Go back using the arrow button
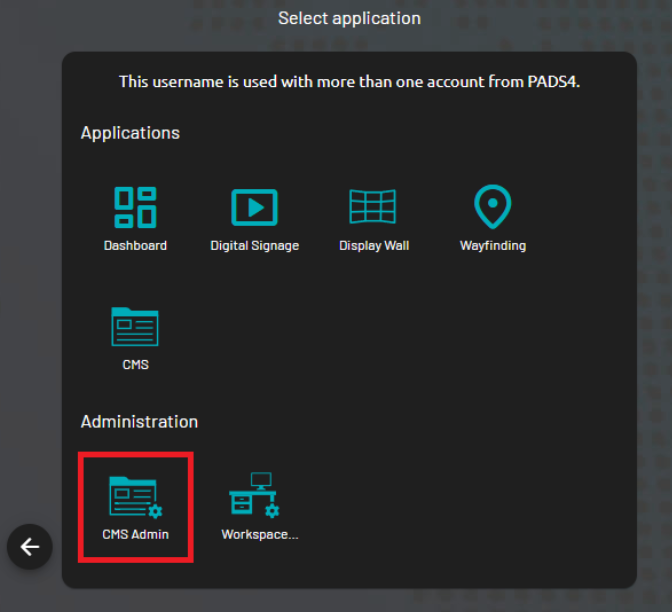The height and width of the screenshot is (612, 672). point(30,547)
